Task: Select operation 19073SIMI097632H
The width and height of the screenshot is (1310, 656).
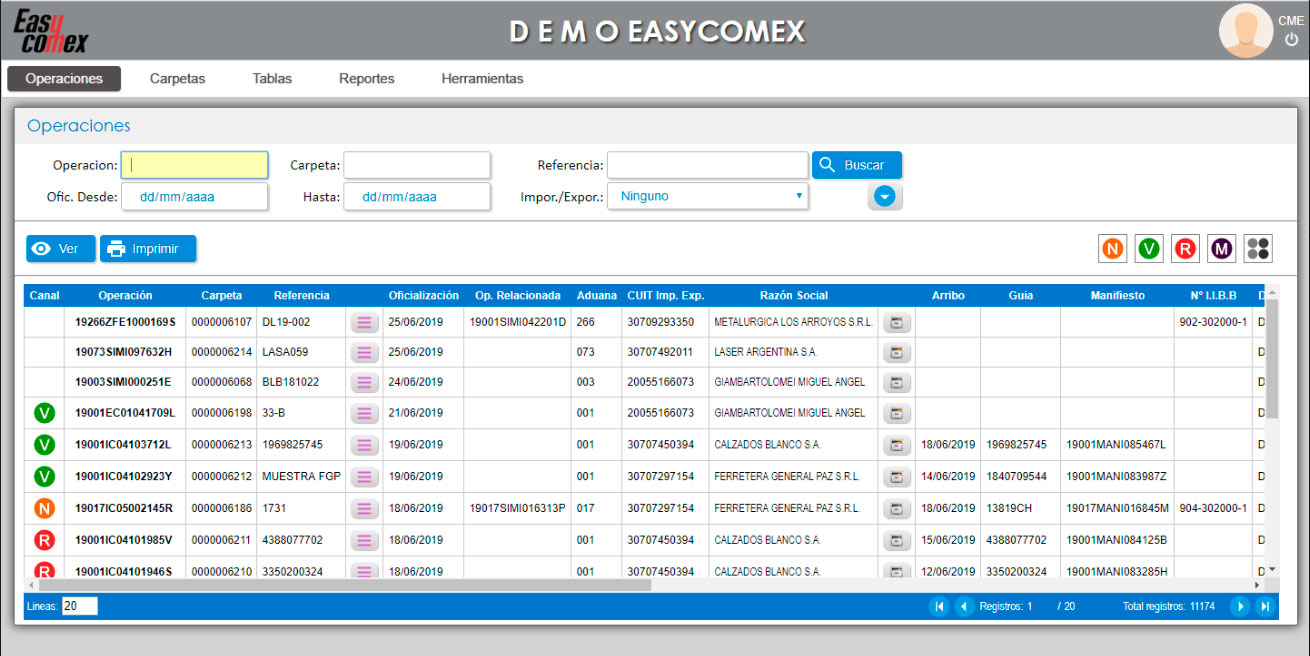Action: click(x=125, y=352)
